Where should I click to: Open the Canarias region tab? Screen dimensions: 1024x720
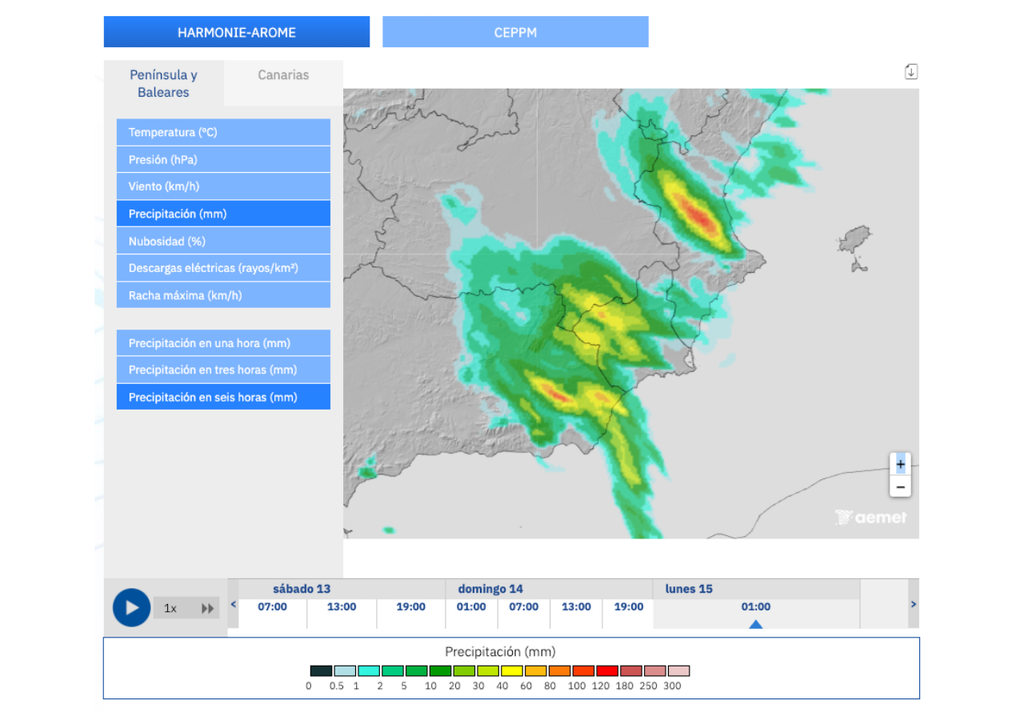[283, 75]
